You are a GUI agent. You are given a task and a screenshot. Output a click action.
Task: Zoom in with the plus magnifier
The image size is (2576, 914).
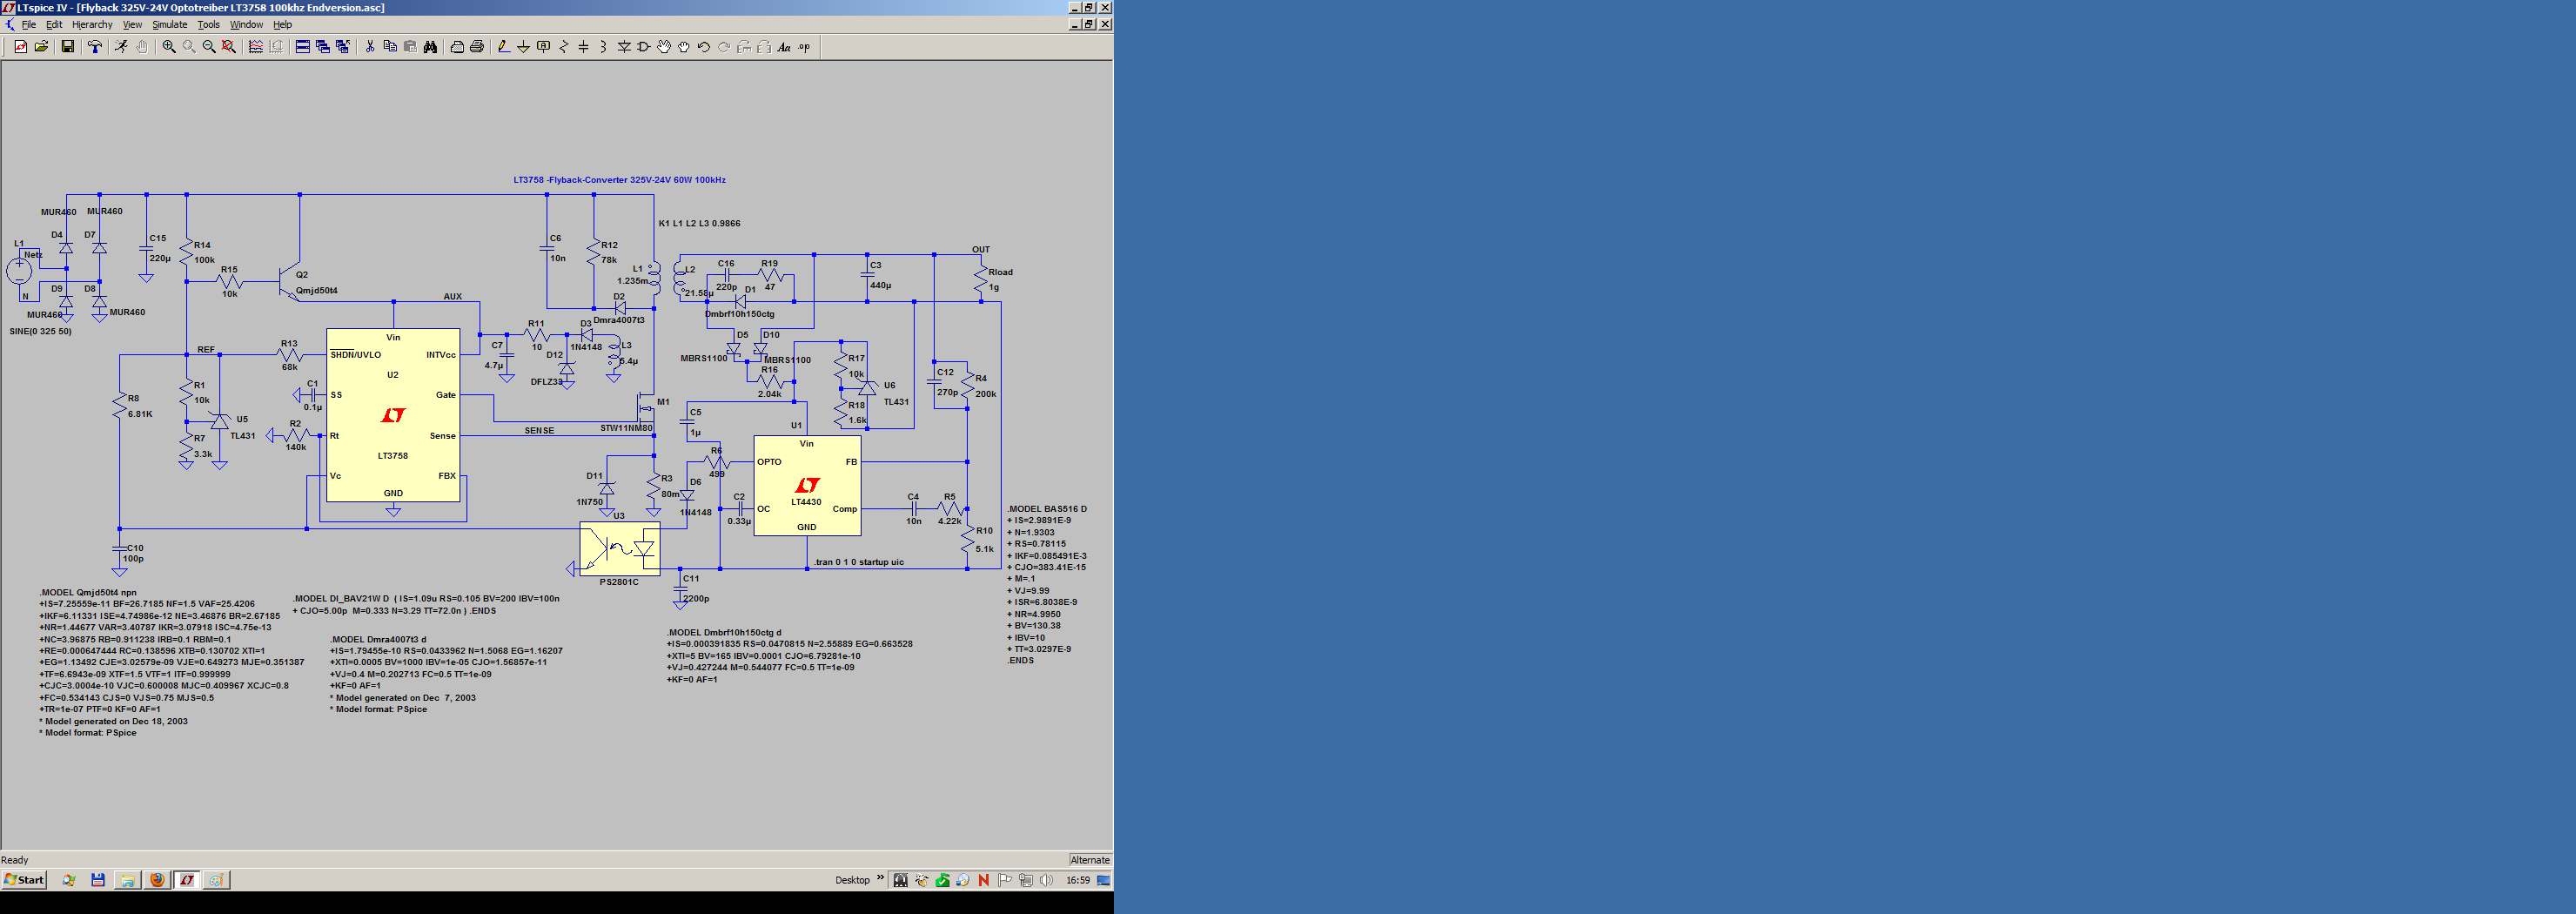click(x=169, y=47)
